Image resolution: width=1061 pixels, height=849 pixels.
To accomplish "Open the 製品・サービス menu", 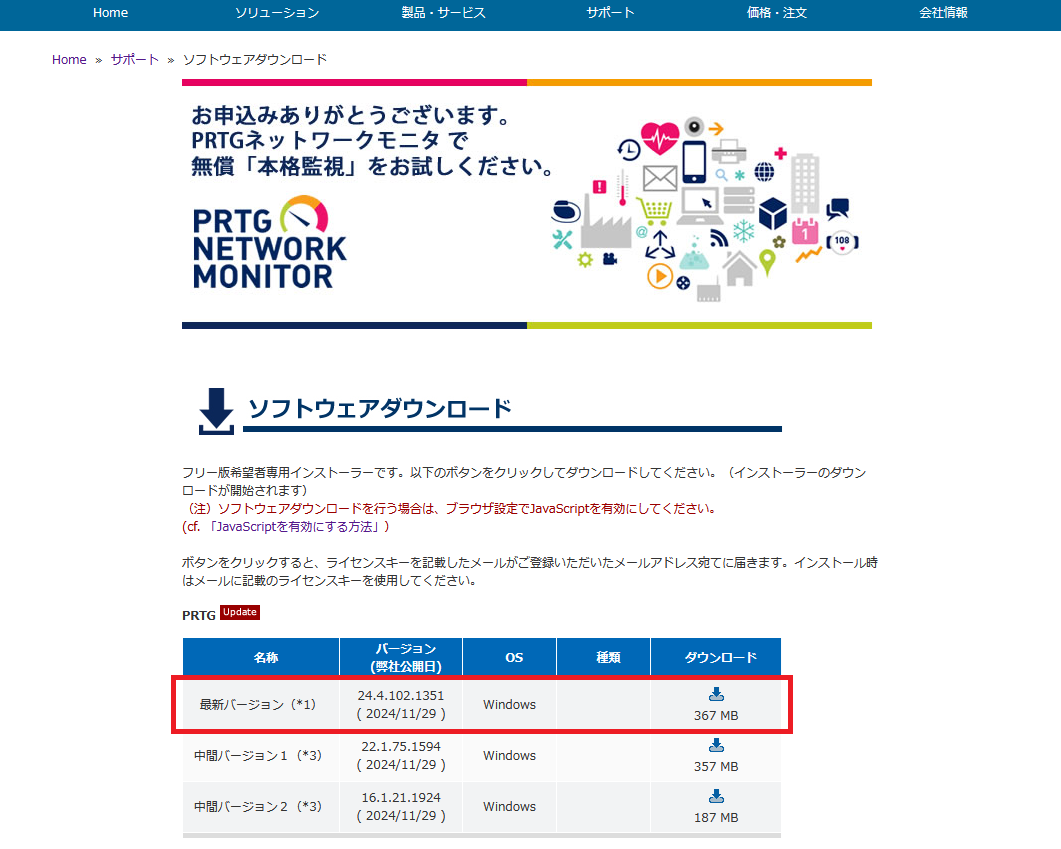I will (443, 13).
